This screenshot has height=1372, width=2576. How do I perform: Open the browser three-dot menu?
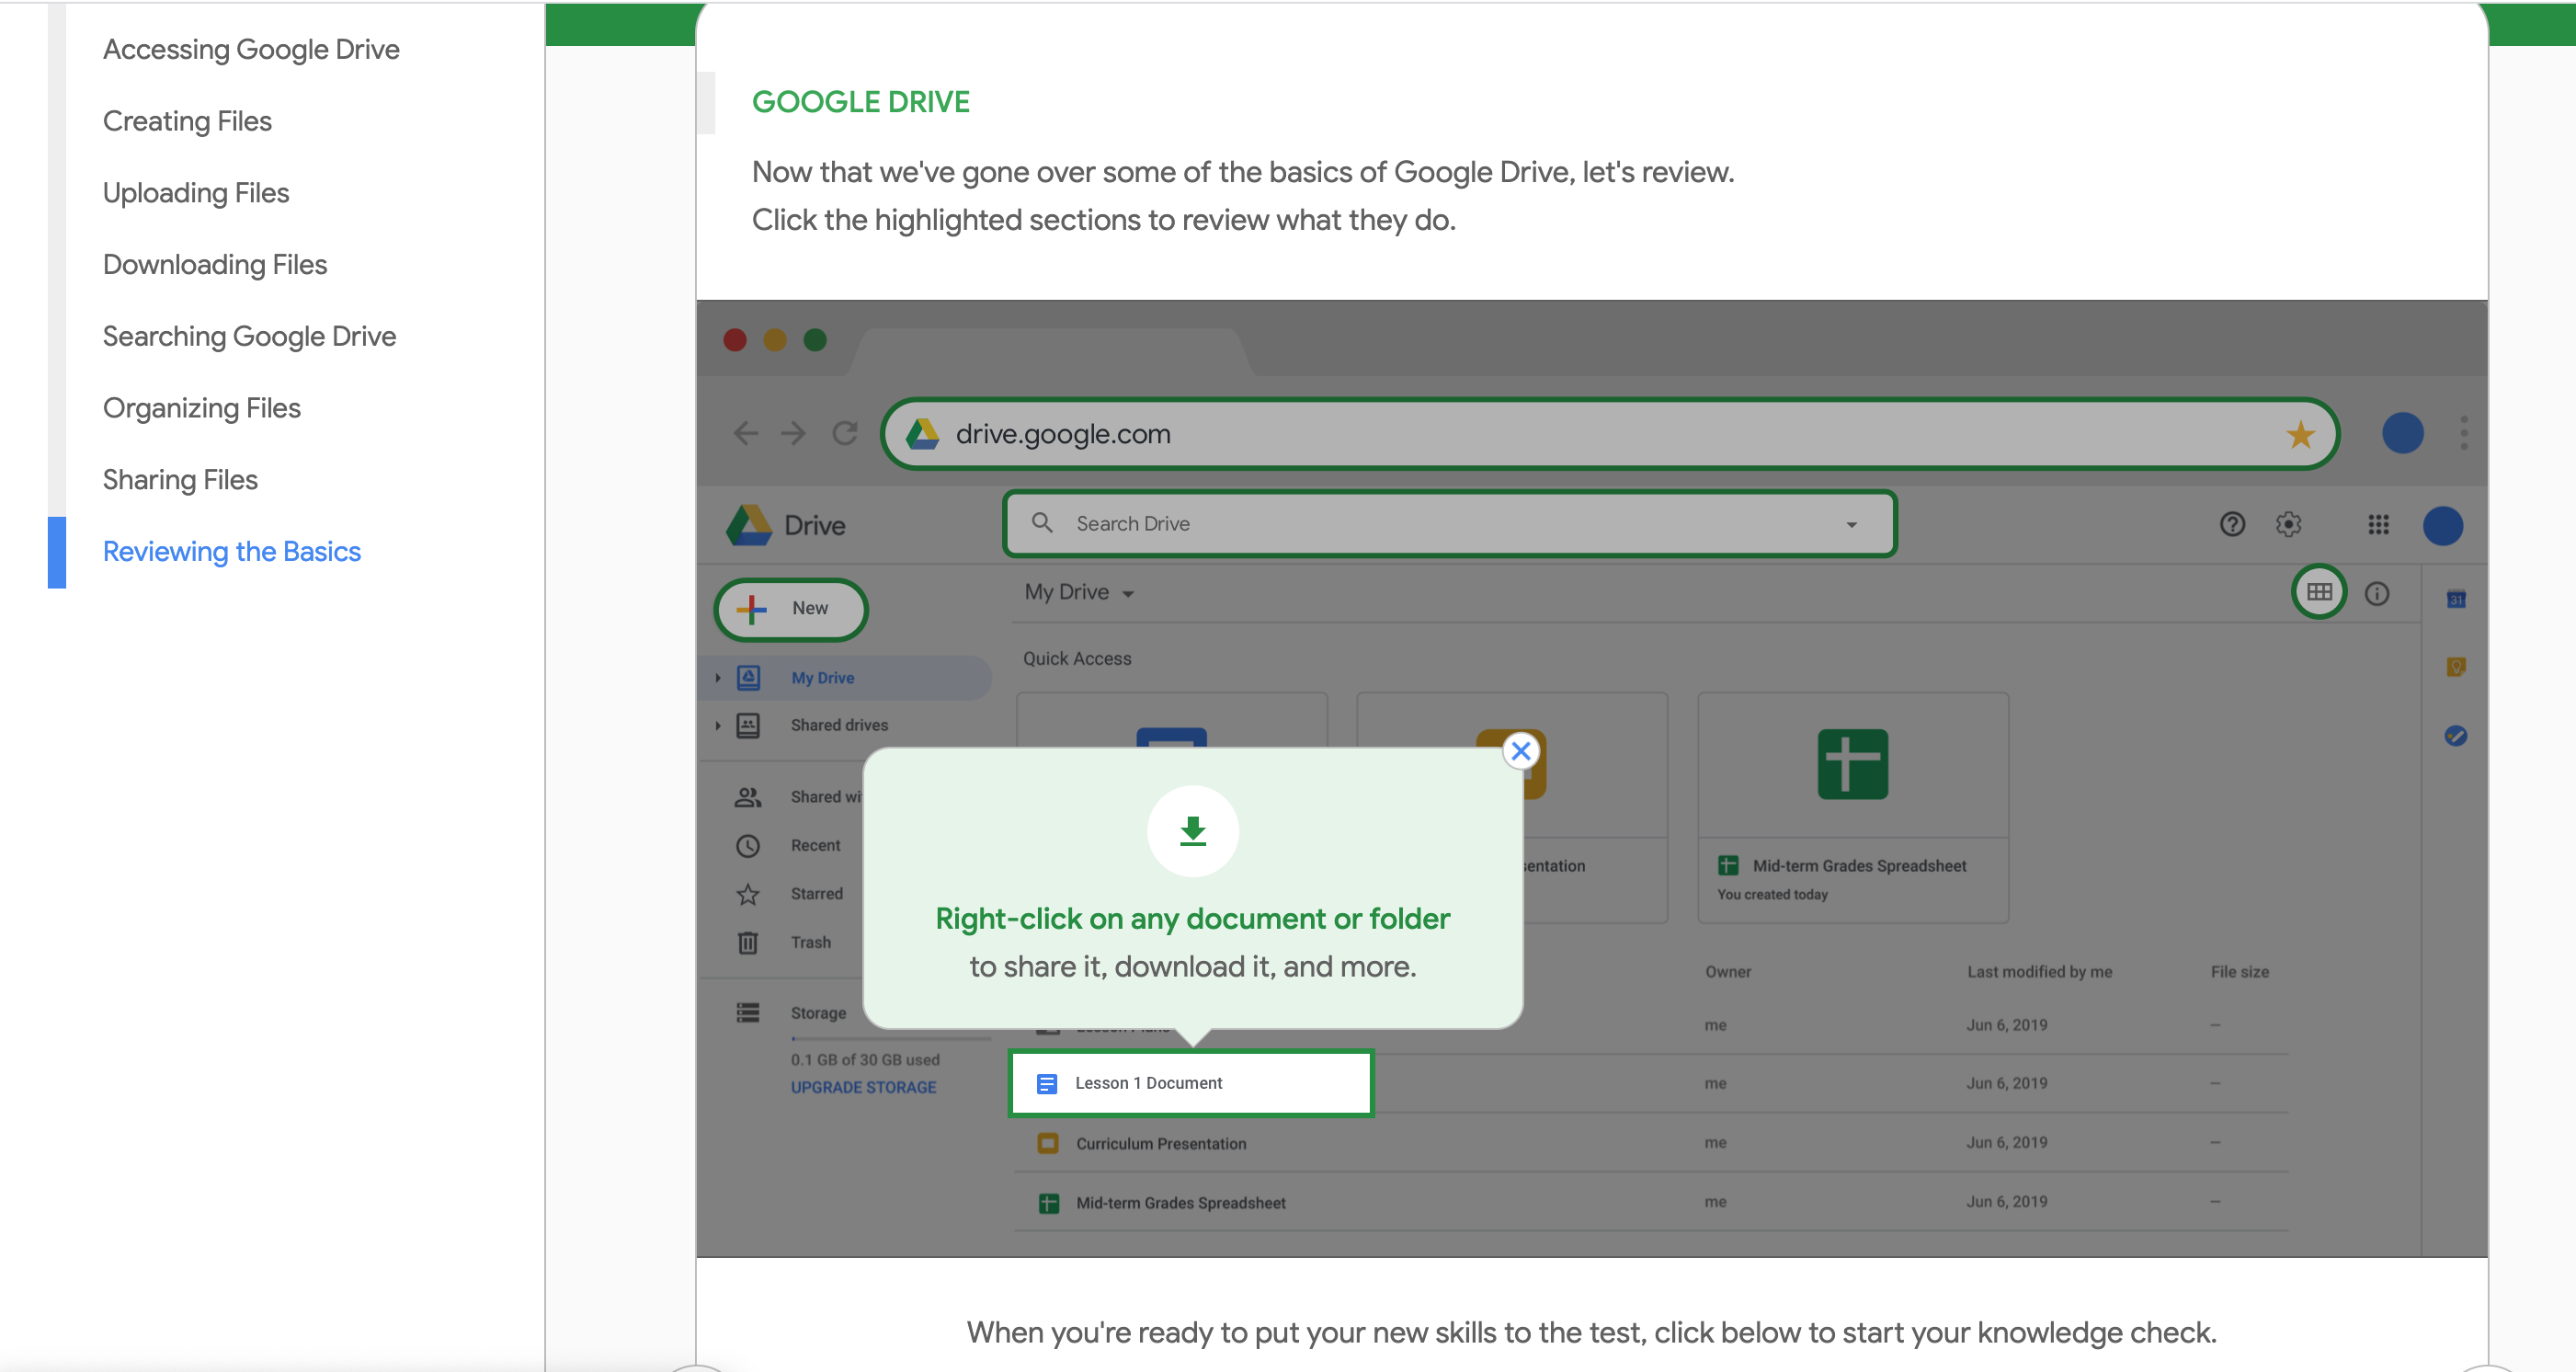[2464, 433]
